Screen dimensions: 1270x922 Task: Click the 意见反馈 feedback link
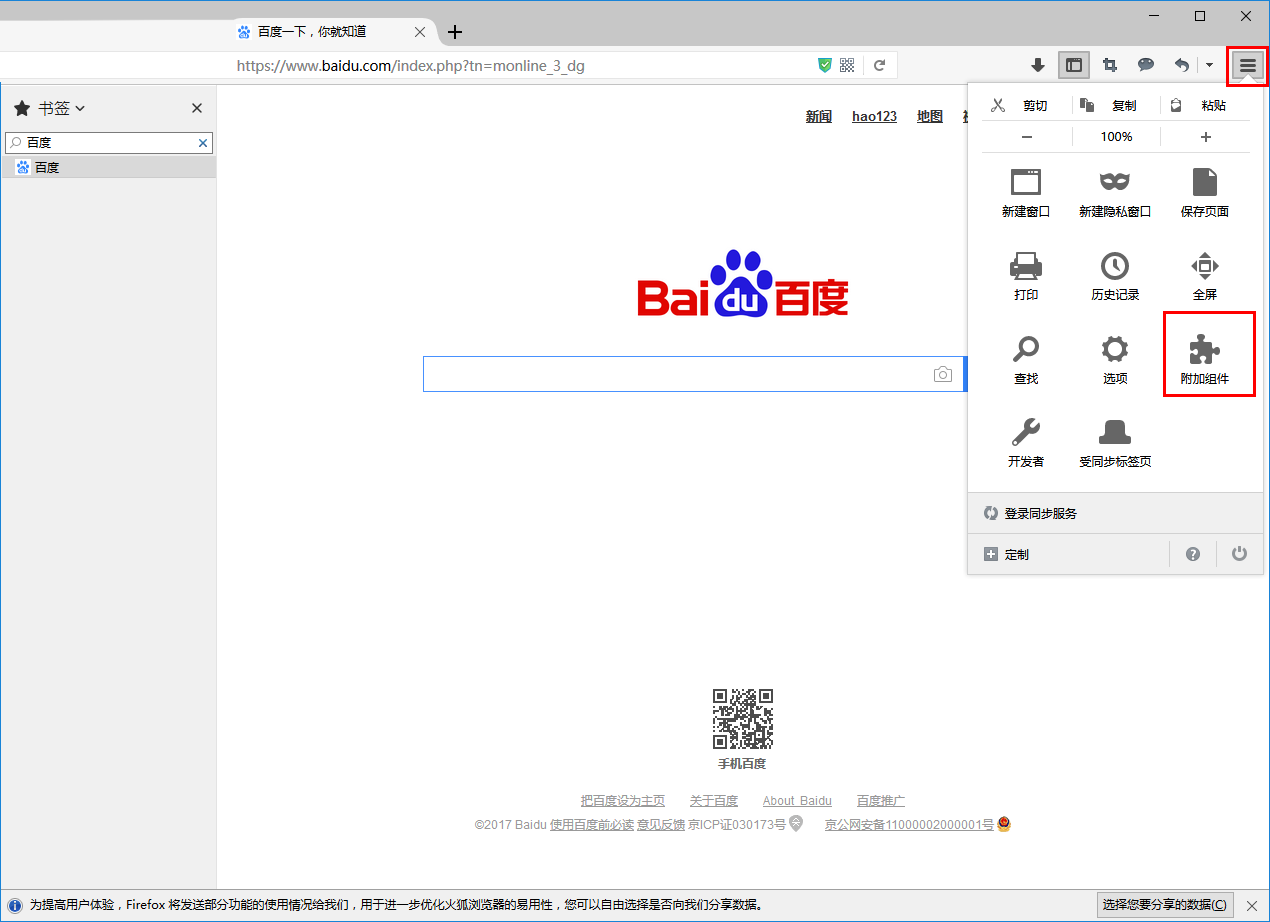click(x=661, y=825)
